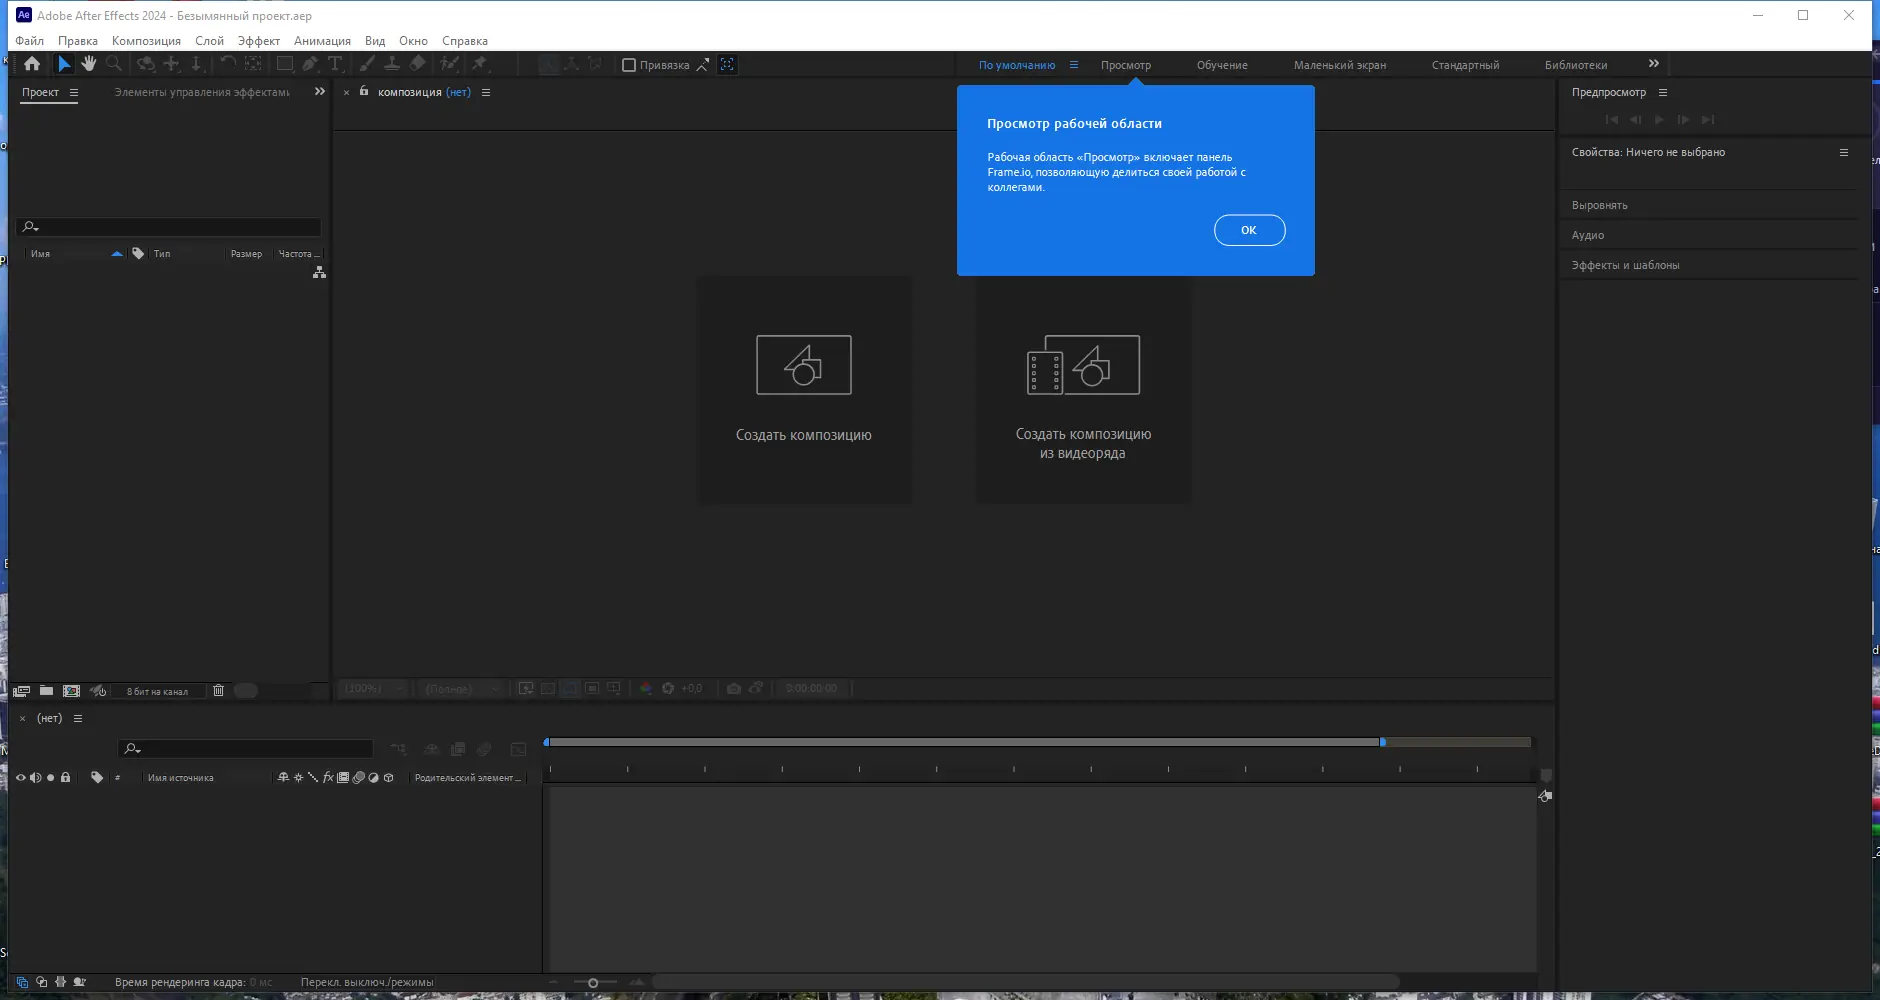Image resolution: width=1880 pixels, height=1000 pixels.
Task: Select the Rotation tool
Action: click(x=147, y=64)
